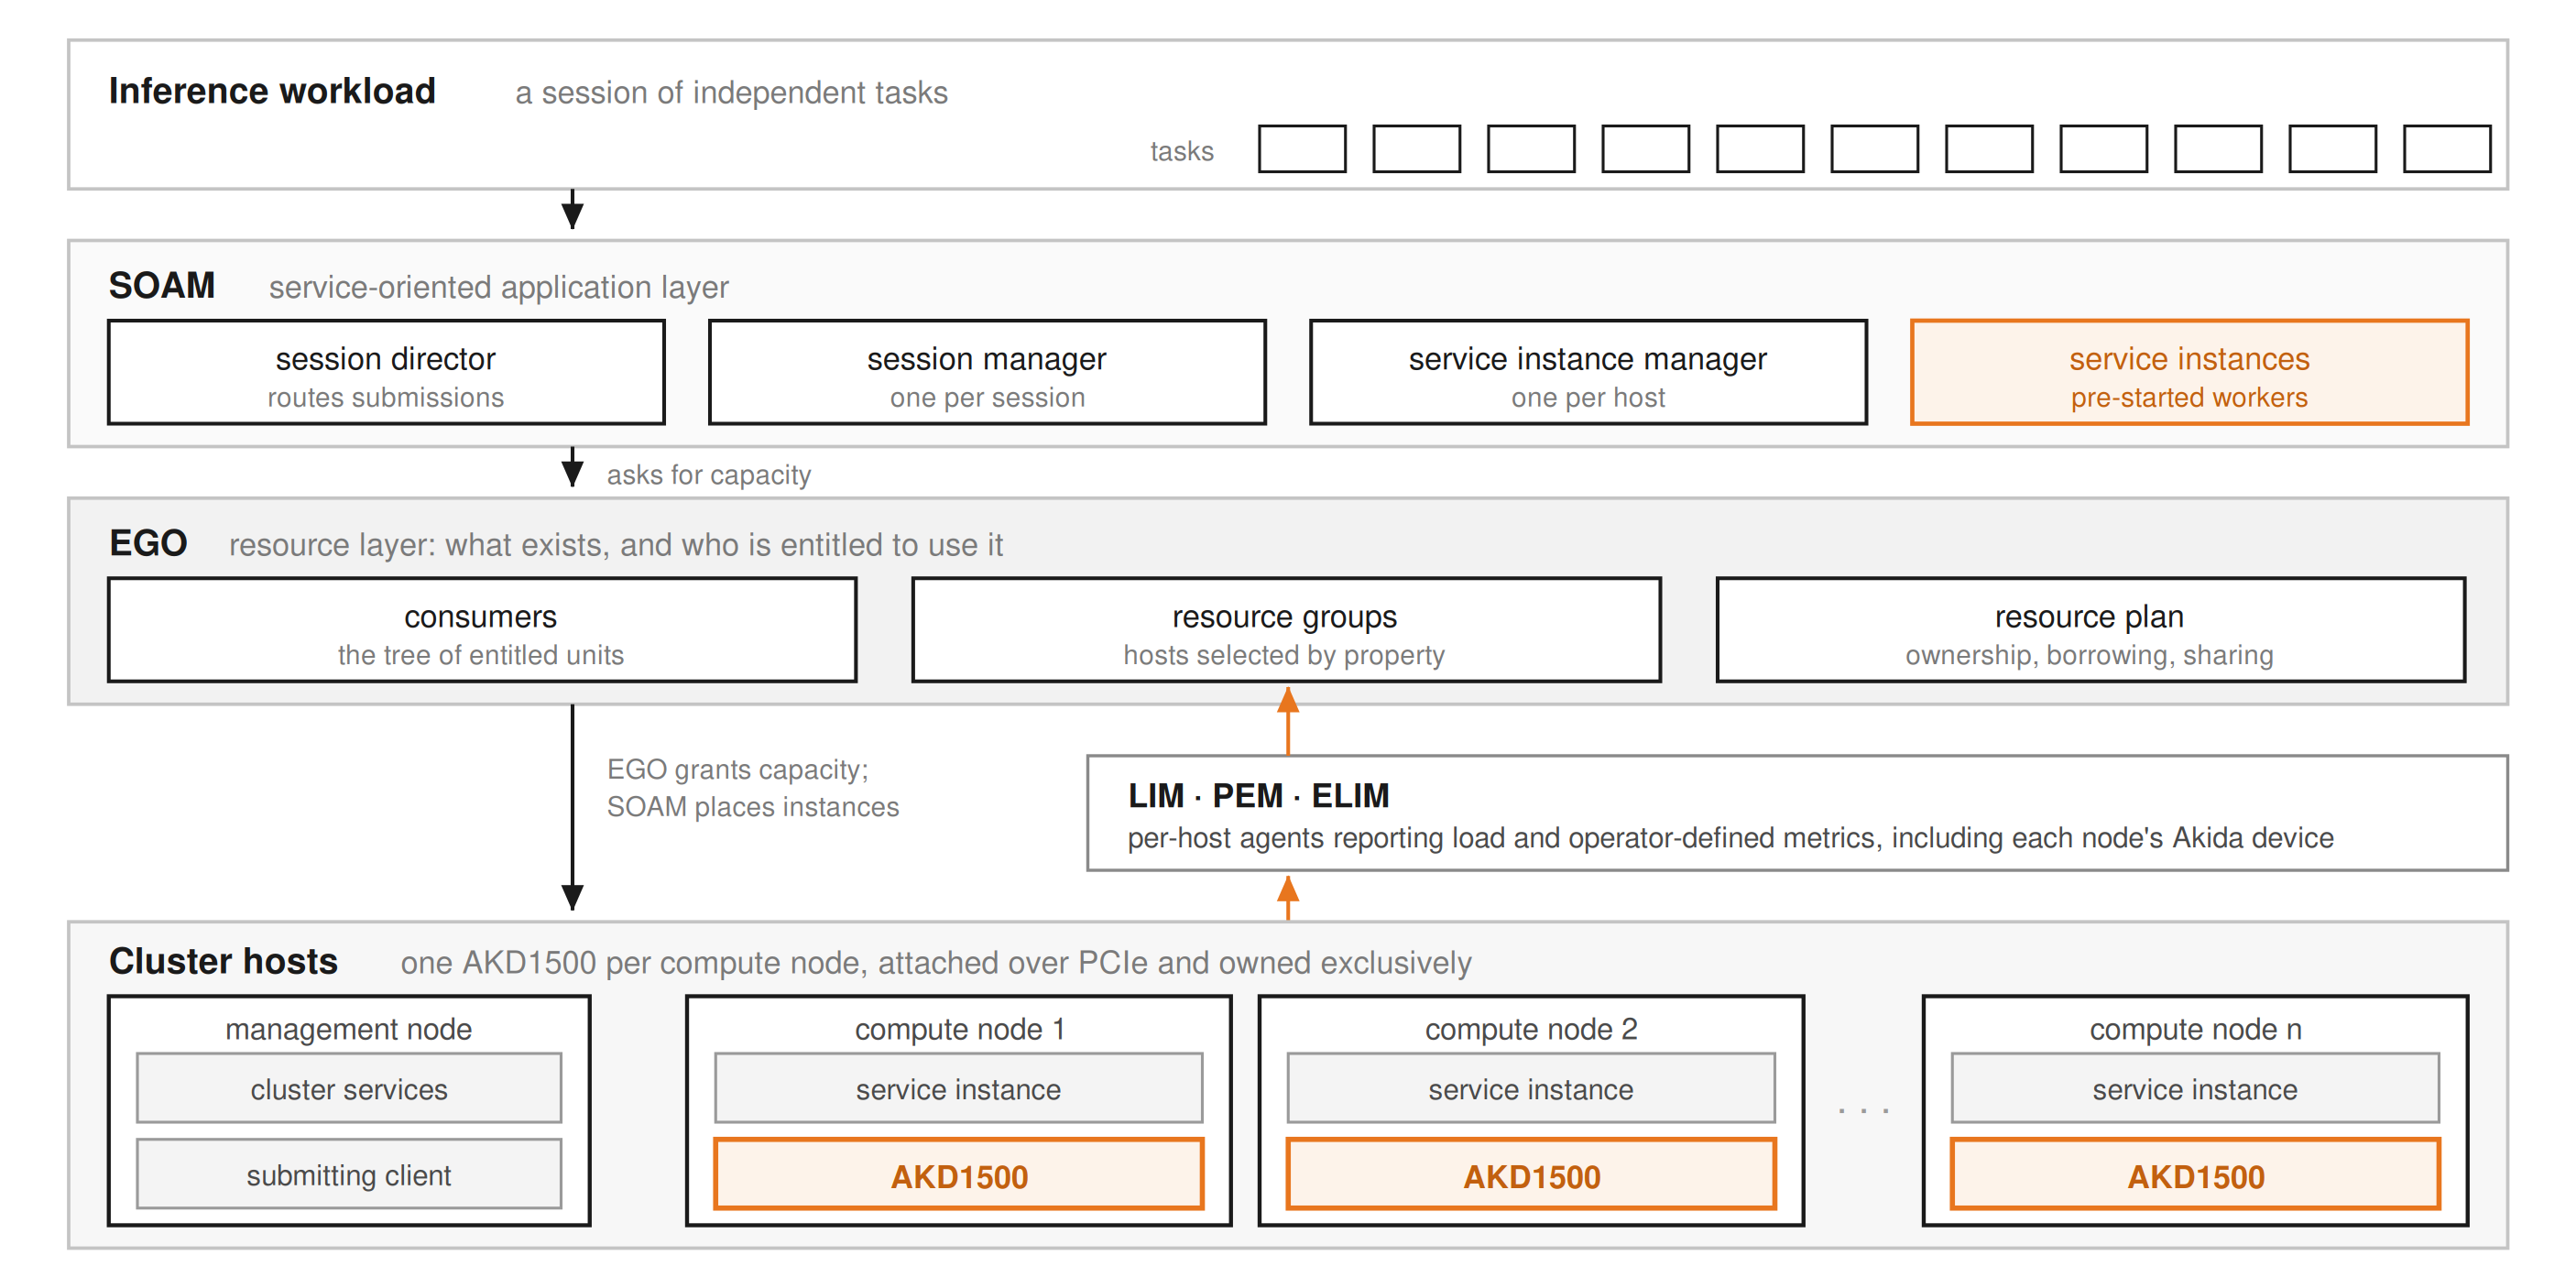Screen dimensions: 2576x1288
Task: Click AKD1500 under compute node 1
Action: click(959, 1174)
